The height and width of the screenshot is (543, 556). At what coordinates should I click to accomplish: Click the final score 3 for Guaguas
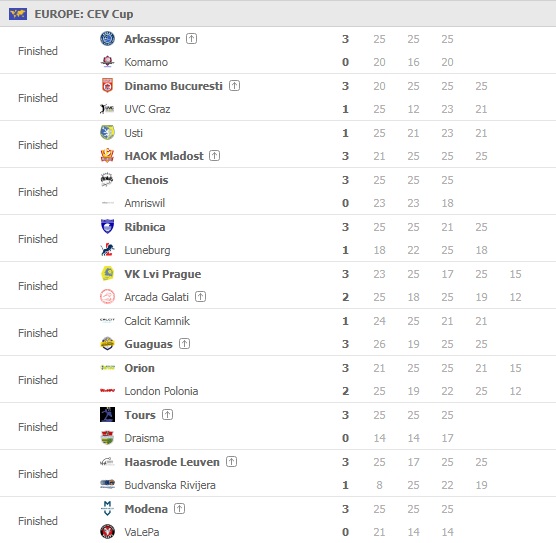[345, 344]
